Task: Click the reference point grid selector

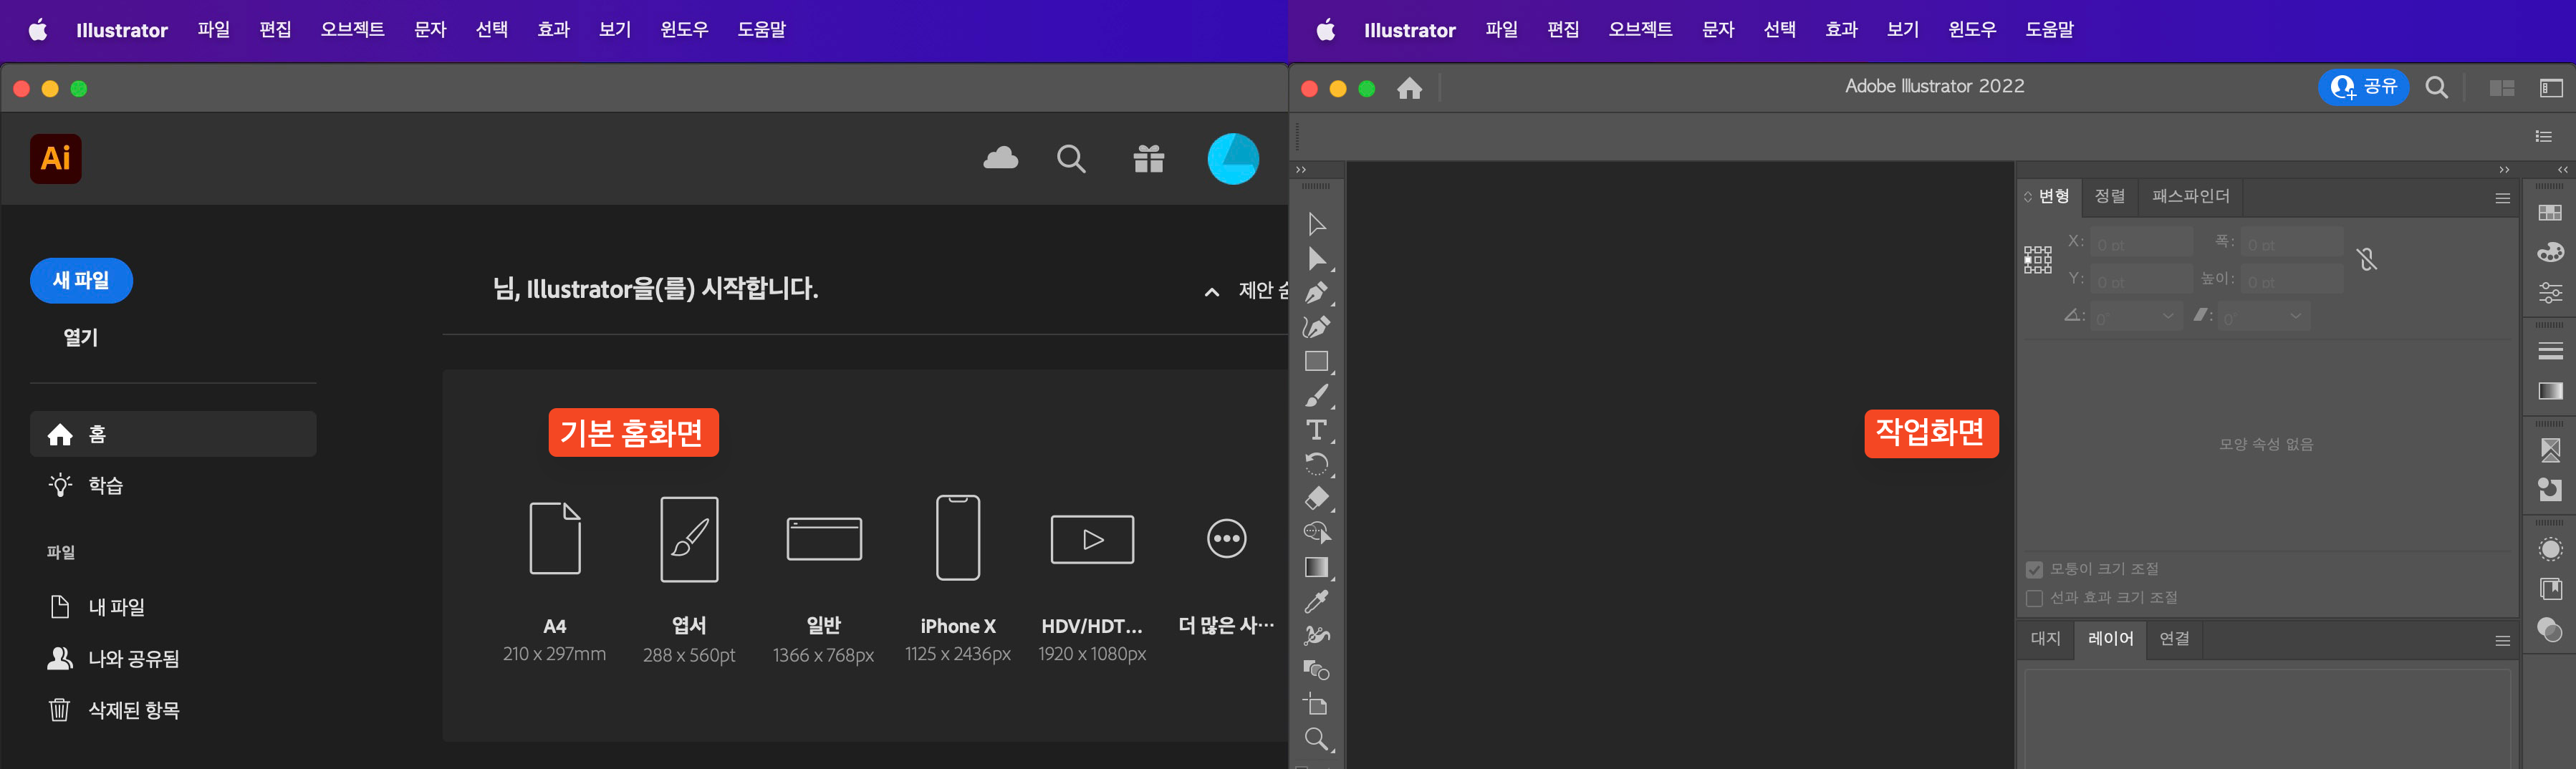Action: [2037, 260]
